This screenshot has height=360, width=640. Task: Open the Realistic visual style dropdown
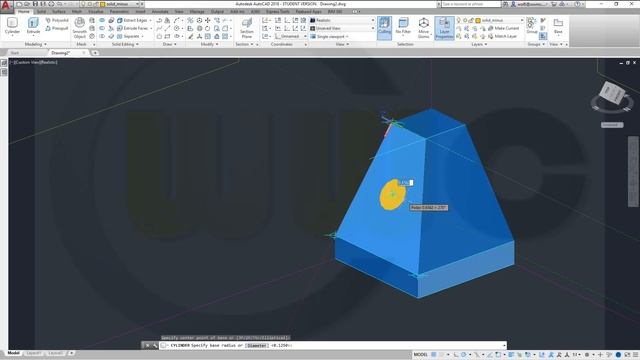[x=342, y=20]
